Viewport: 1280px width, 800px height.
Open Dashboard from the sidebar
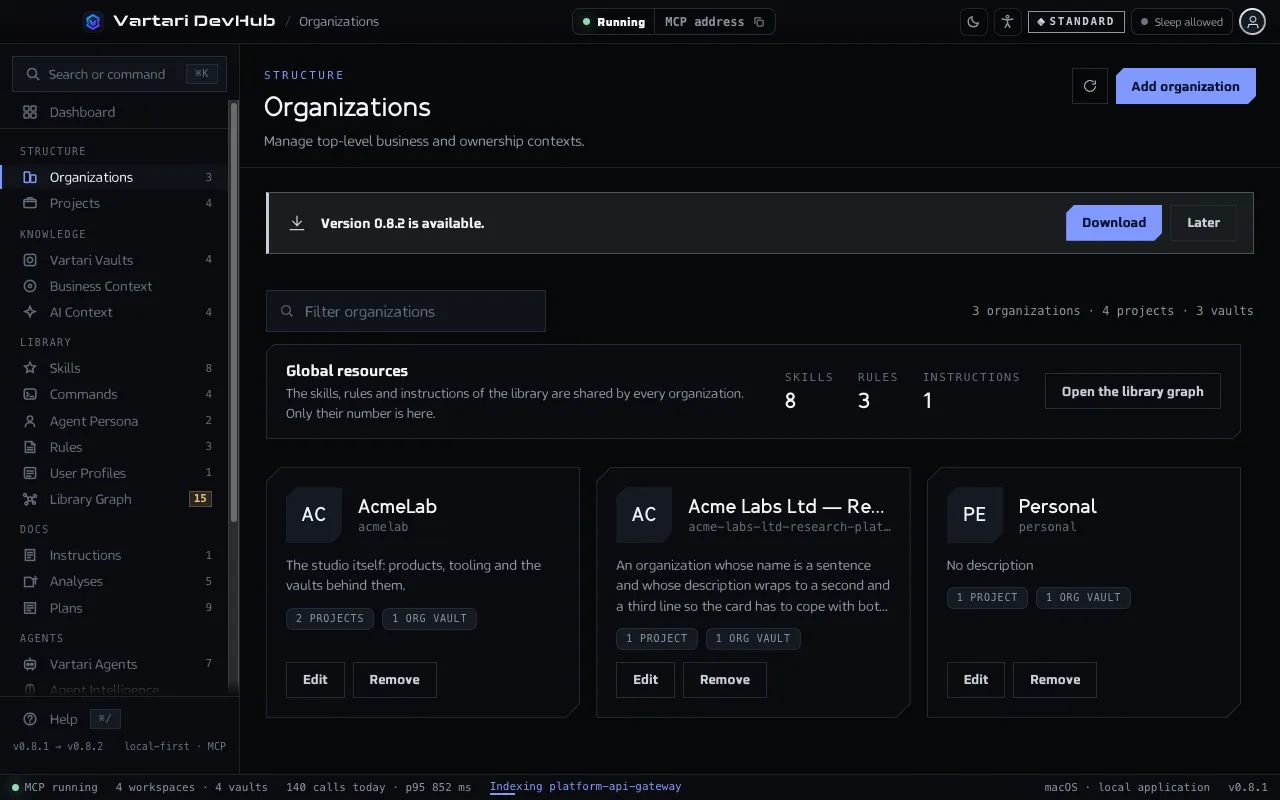point(114,112)
